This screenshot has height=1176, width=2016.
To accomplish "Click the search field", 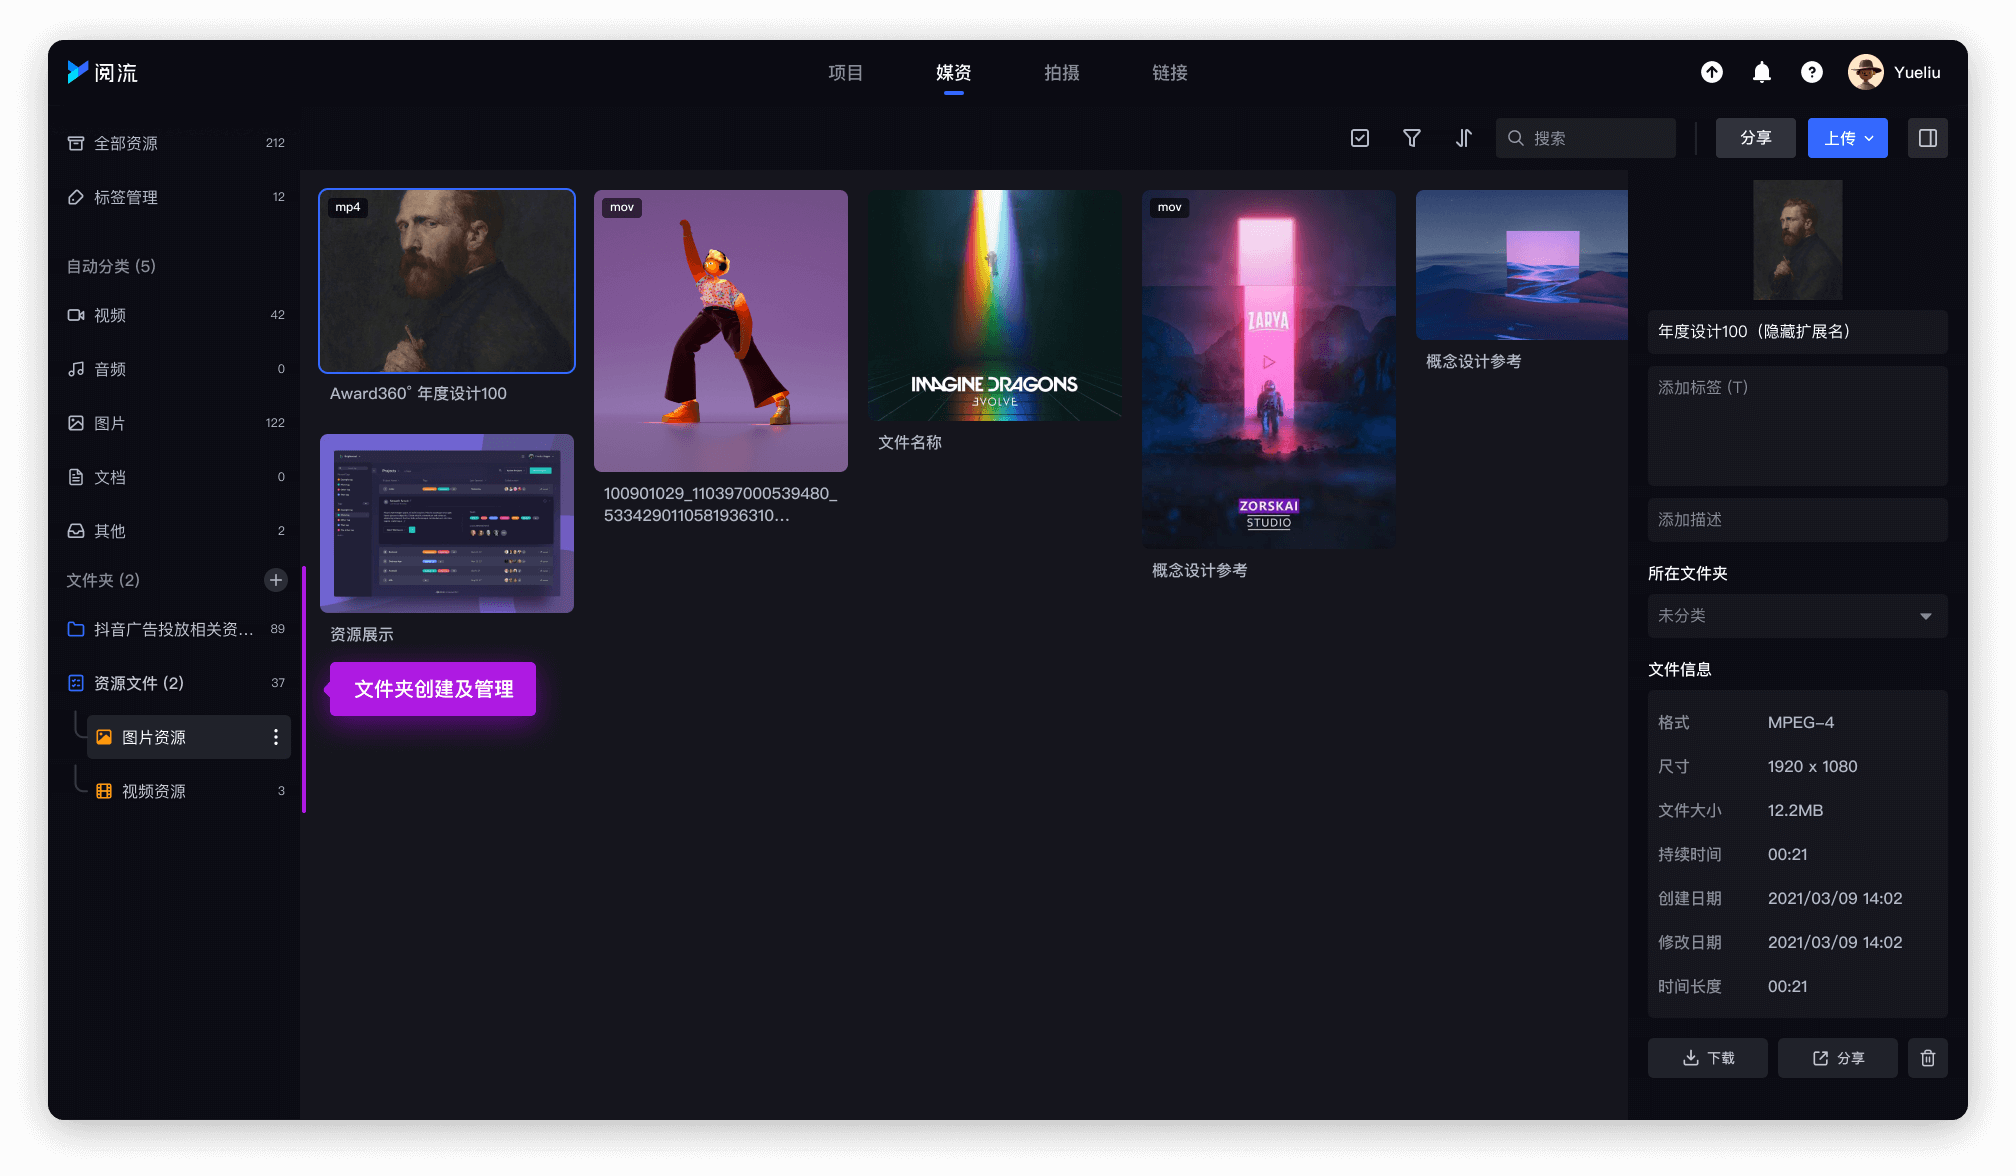I will (x=1586, y=138).
